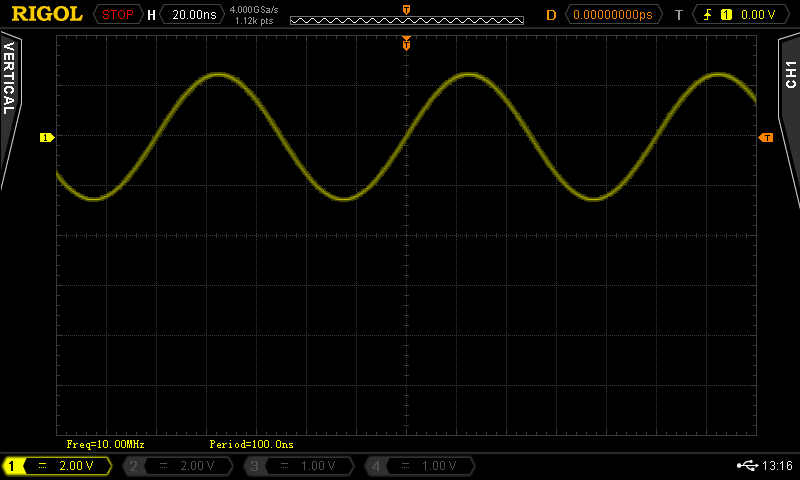Click the Freq=10.00MHz measurement
The width and height of the screenshot is (800, 480).
pos(106,444)
